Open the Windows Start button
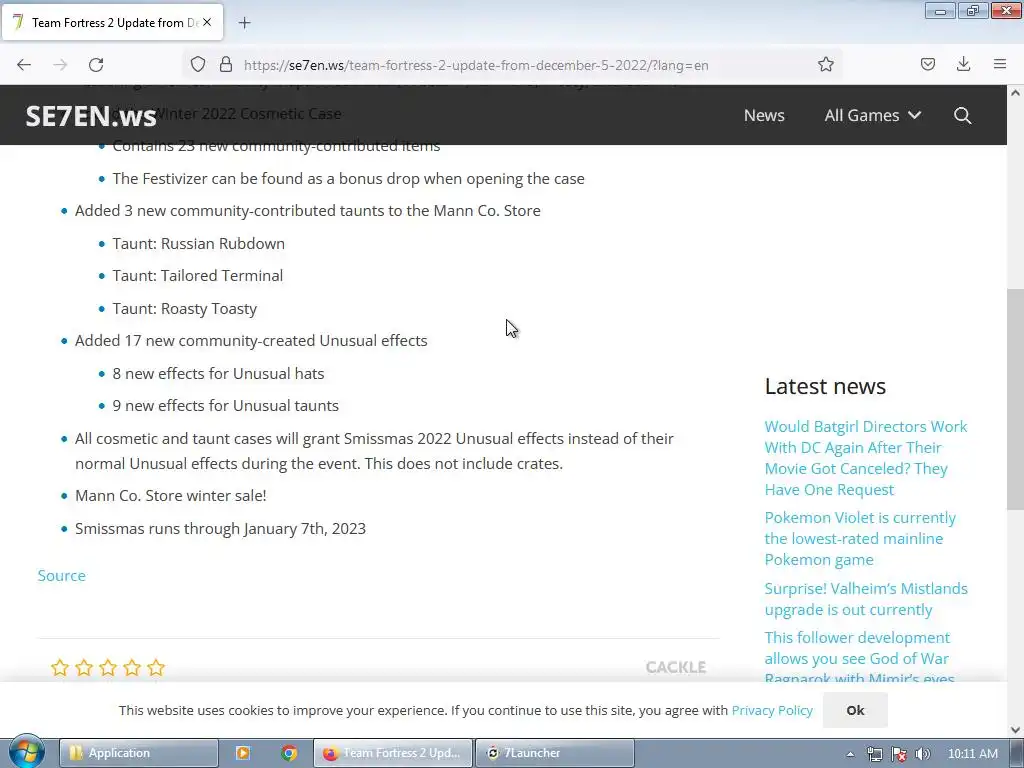The image size is (1024, 768). (x=27, y=752)
